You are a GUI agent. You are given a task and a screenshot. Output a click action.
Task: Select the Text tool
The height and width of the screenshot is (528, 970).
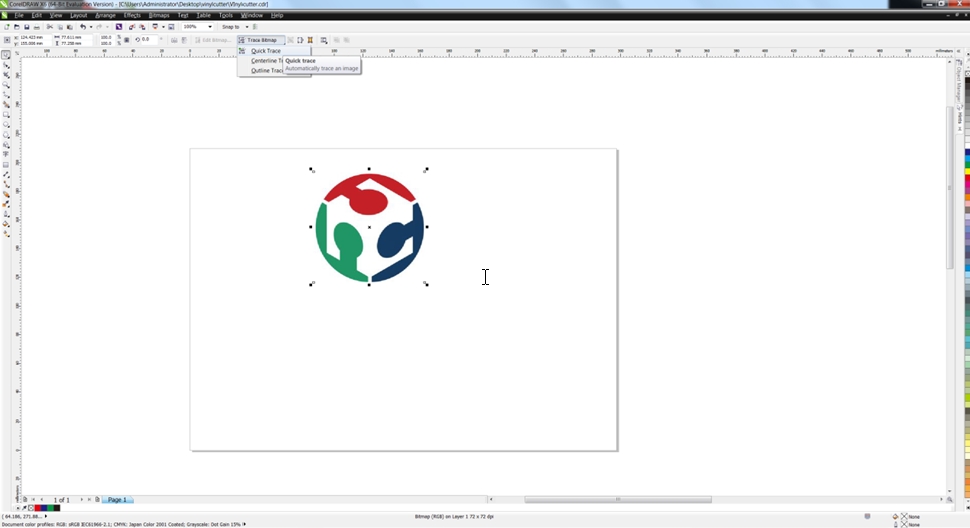point(6,154)
